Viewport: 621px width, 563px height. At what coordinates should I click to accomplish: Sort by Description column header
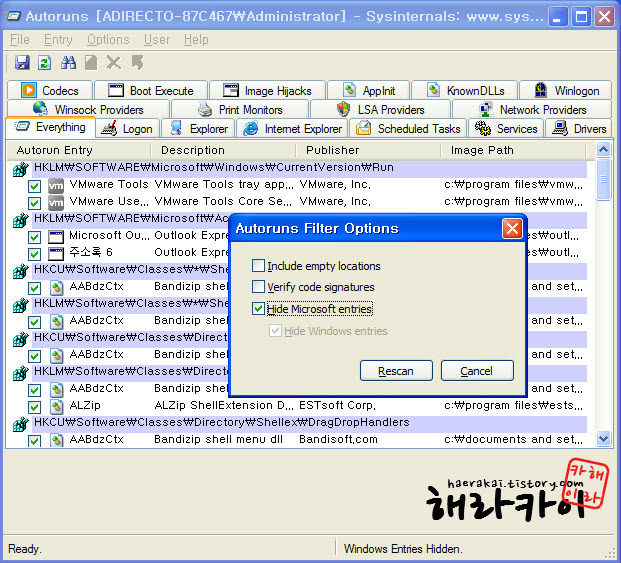tap(223, 150)
